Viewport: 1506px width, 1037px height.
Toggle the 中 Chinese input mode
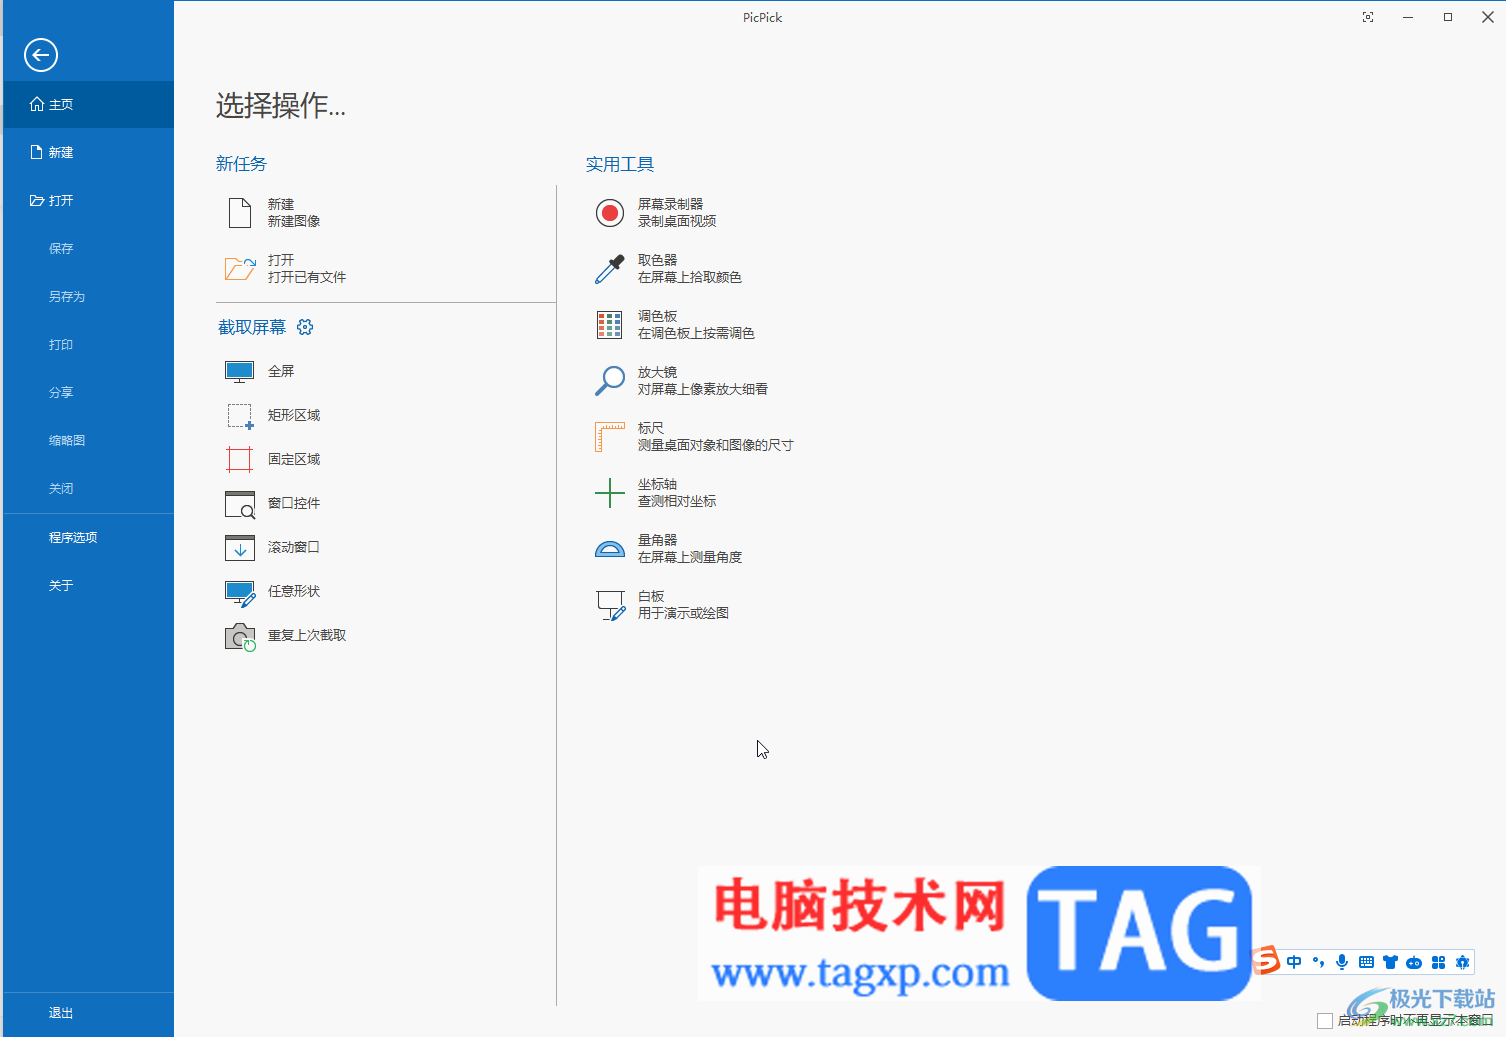[1294, 962]
